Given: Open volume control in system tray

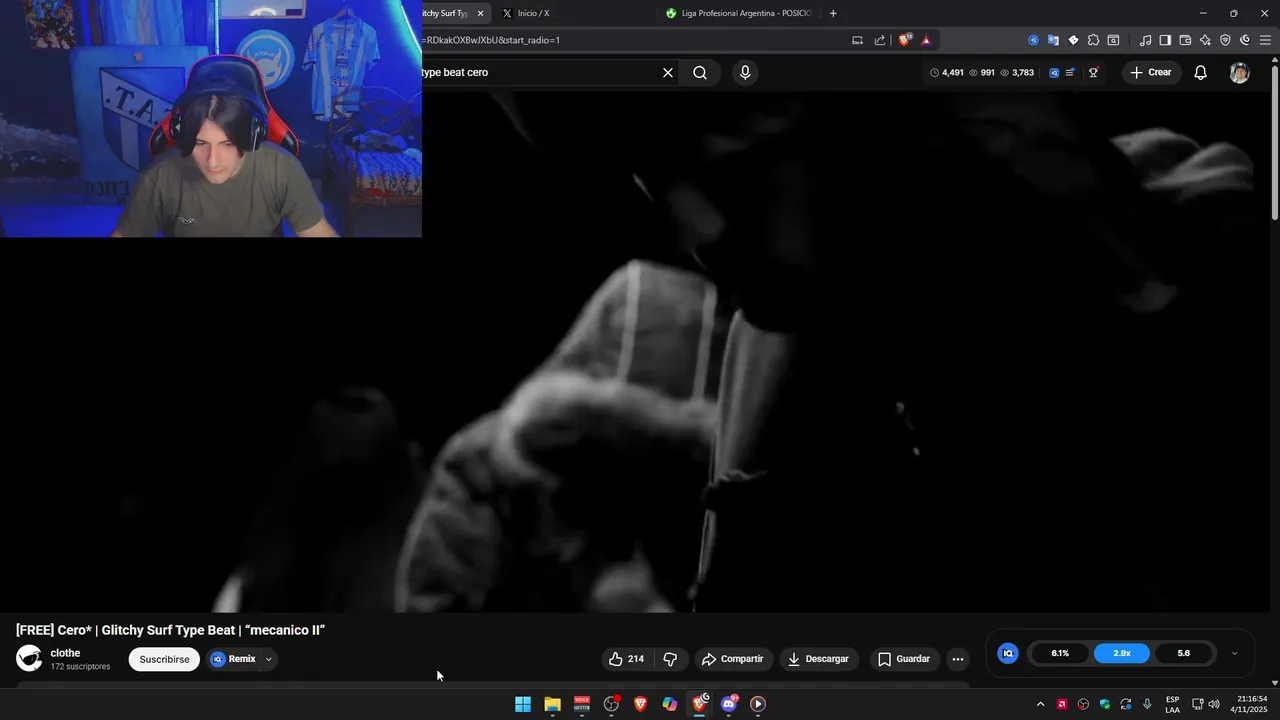Looking at the screenshot, I should pyautogui.click(x=1214, y=704).
